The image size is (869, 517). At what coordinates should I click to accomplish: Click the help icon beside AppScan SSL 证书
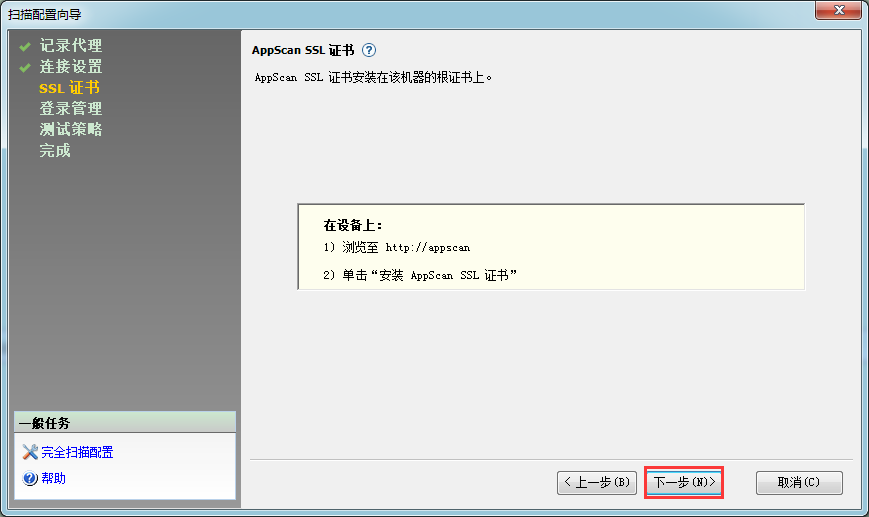(x=369, y=50)
